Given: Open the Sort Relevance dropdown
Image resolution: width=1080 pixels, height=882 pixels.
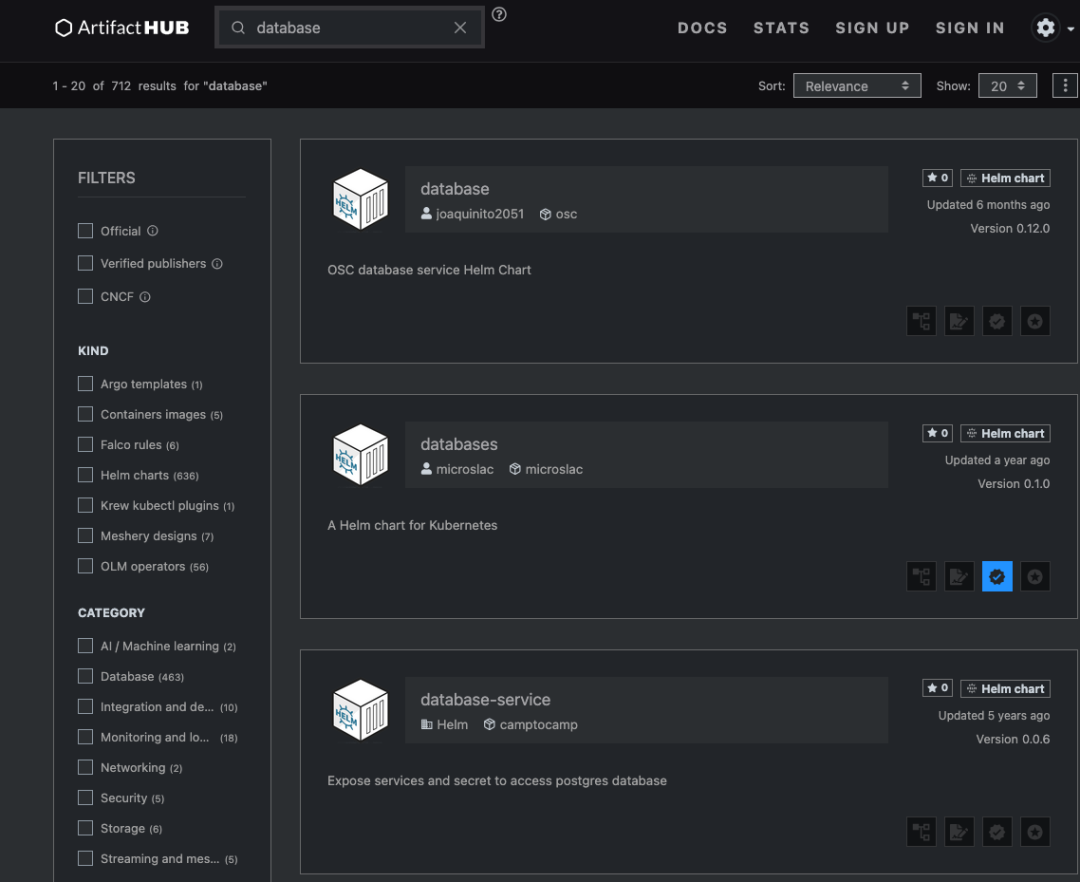Looking at the screenshot, I should click(x=857, y=86).
